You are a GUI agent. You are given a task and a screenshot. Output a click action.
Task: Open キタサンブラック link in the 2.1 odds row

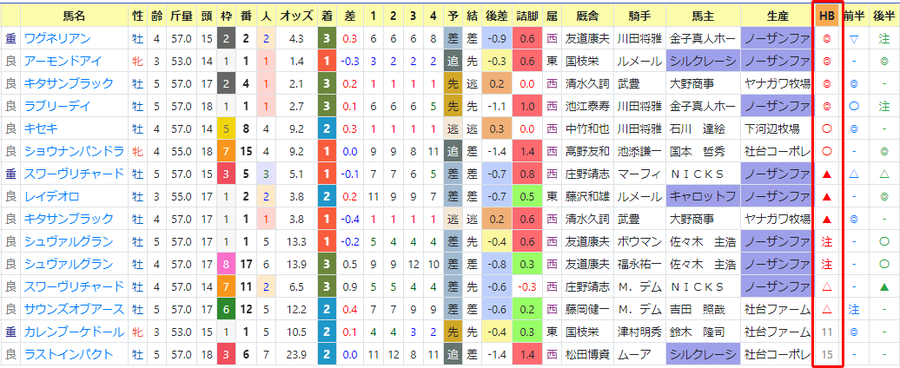point(68,84)
